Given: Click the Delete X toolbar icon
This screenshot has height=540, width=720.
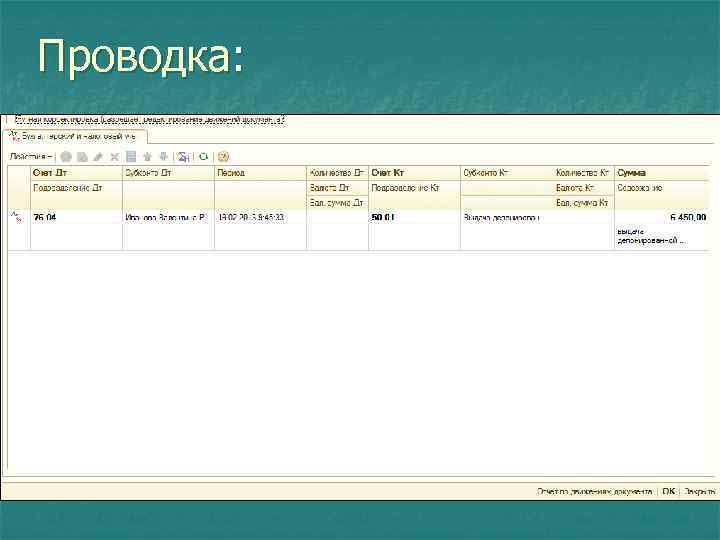Looking at the screenshot, I should click(114, 157).
